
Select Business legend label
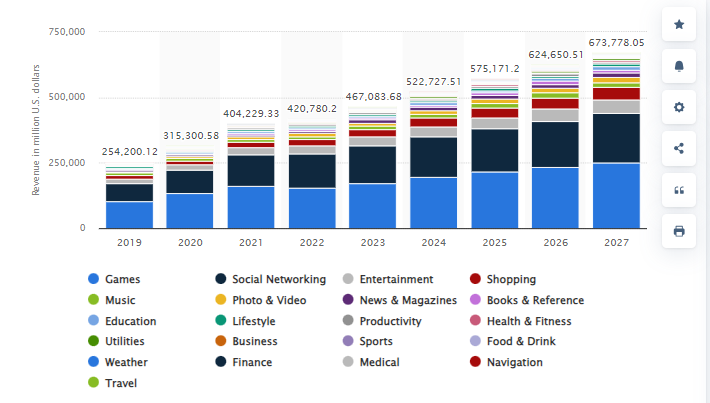[255, 341]
